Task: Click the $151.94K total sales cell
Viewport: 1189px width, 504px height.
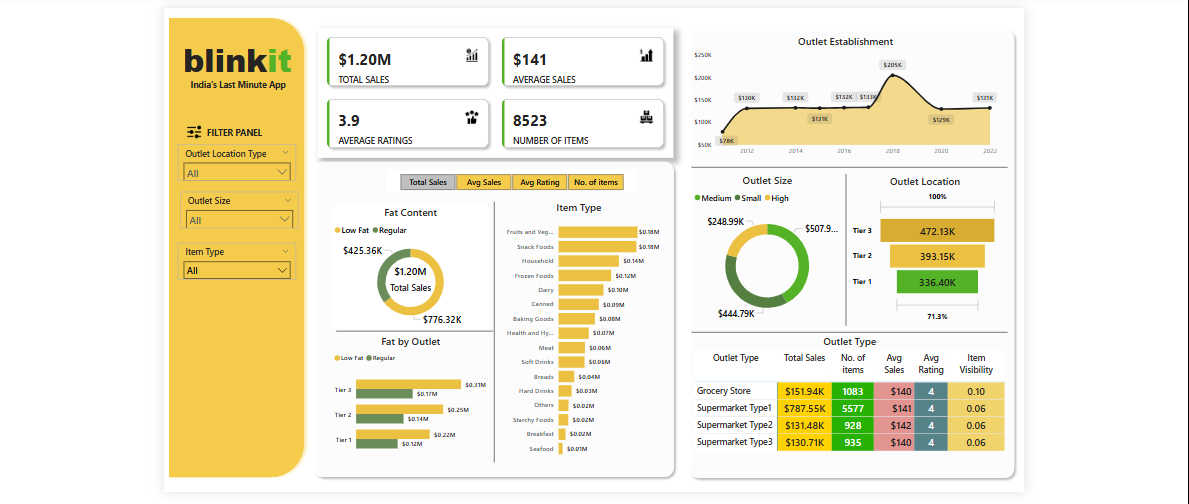Action: pos(804,391)
